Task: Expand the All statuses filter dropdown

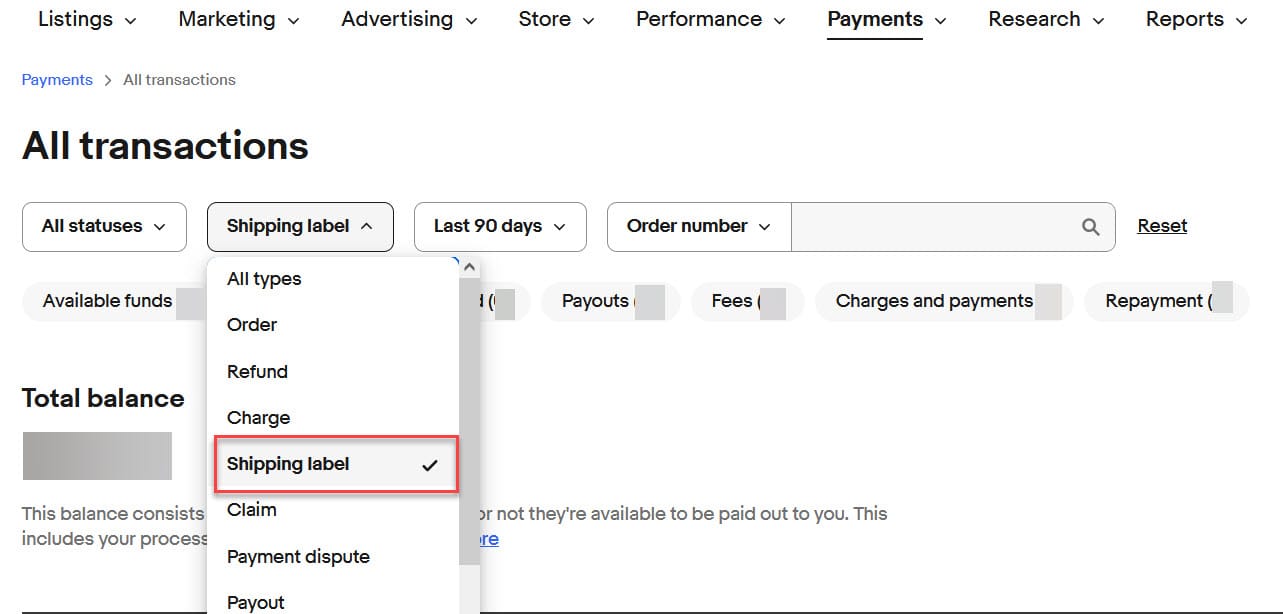Action: point(104,227)
